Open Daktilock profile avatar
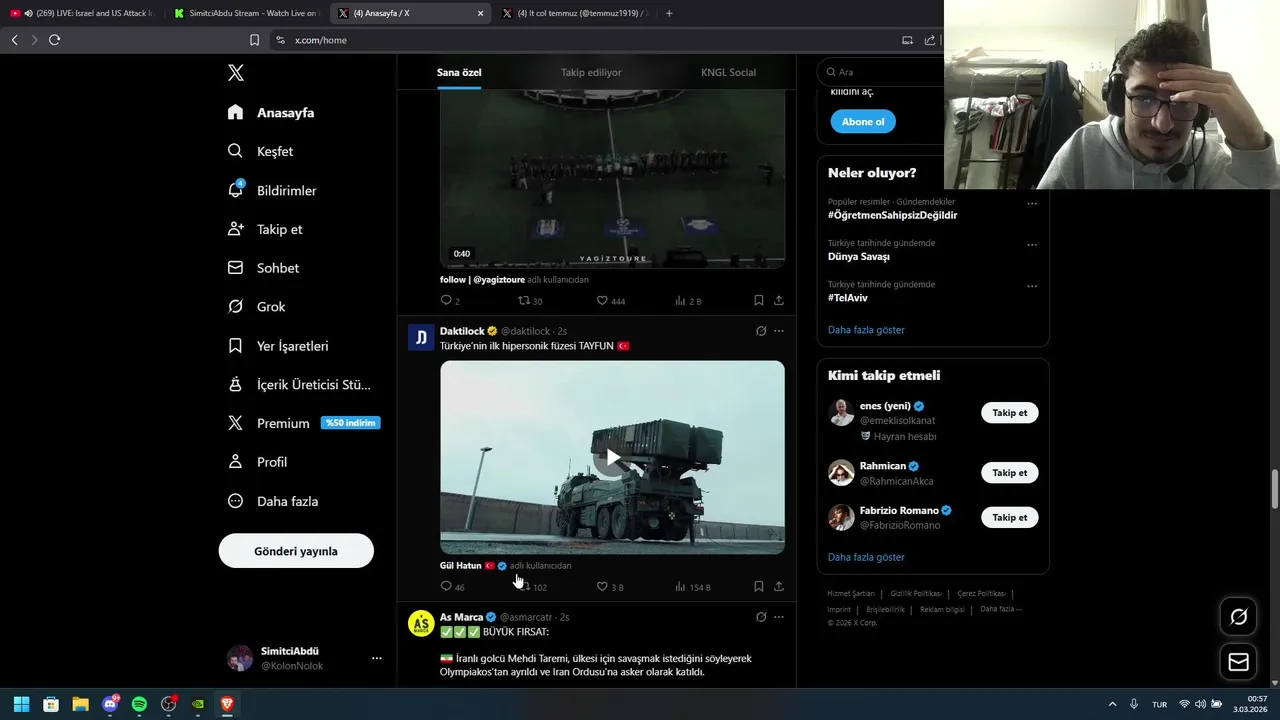Image resolution: width=1280 pixels, height=720 pixels. click(x=421, y=337)
